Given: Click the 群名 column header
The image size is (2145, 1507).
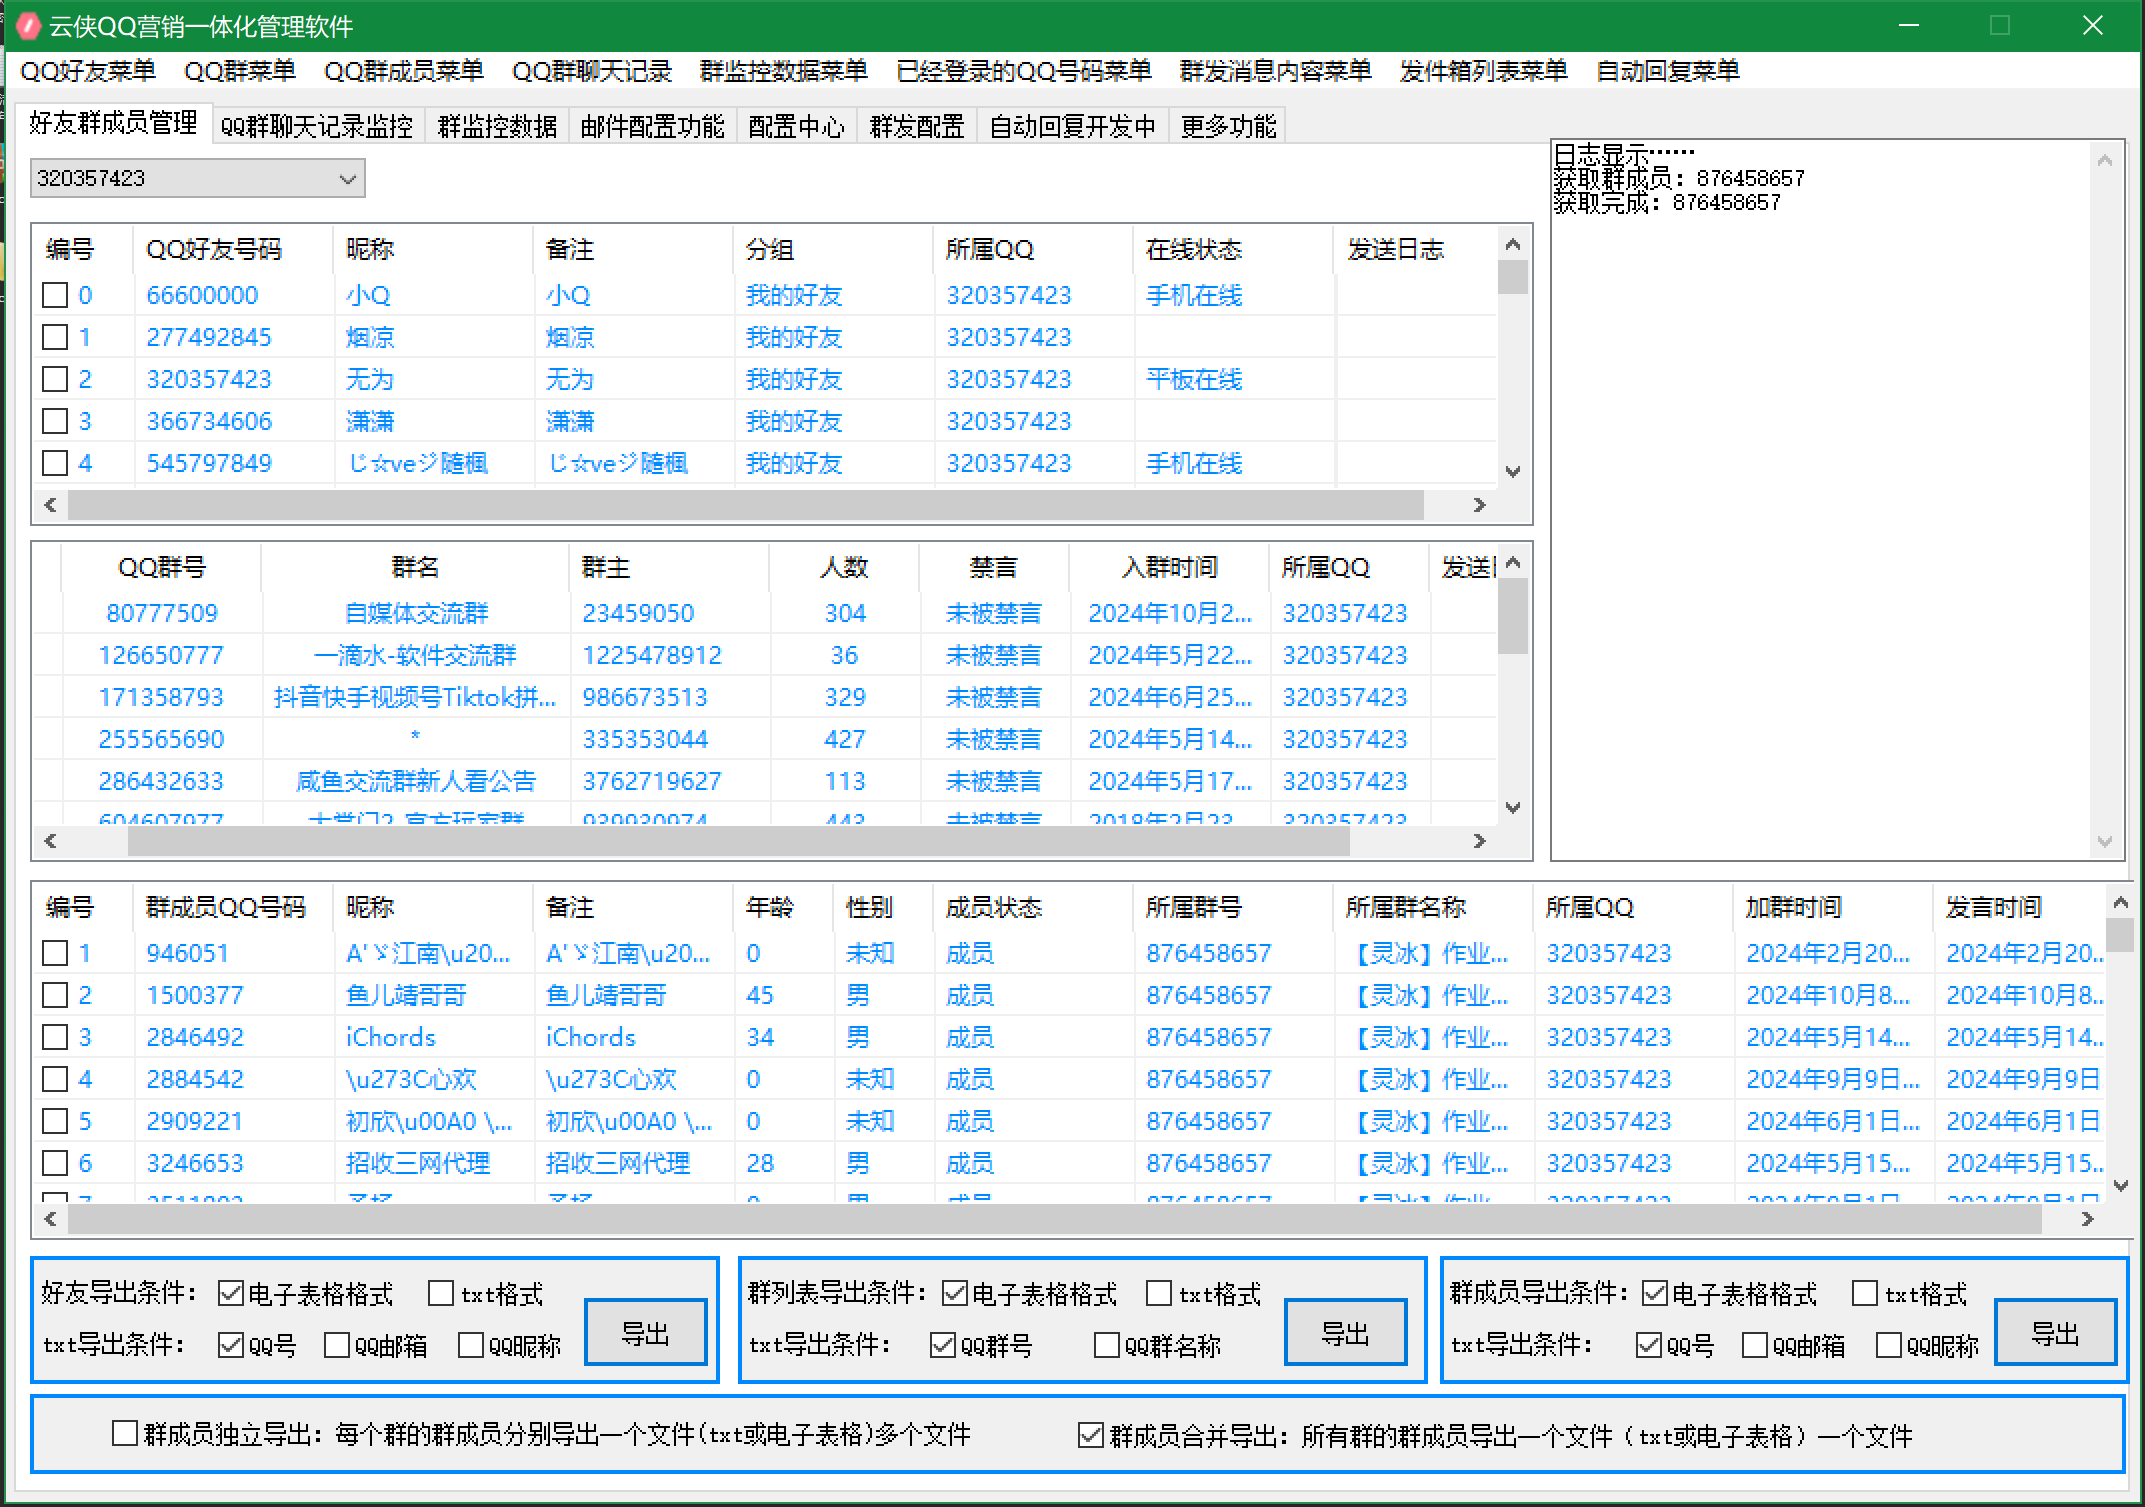Looking at the screenshot, I should [x=415, y=567].
